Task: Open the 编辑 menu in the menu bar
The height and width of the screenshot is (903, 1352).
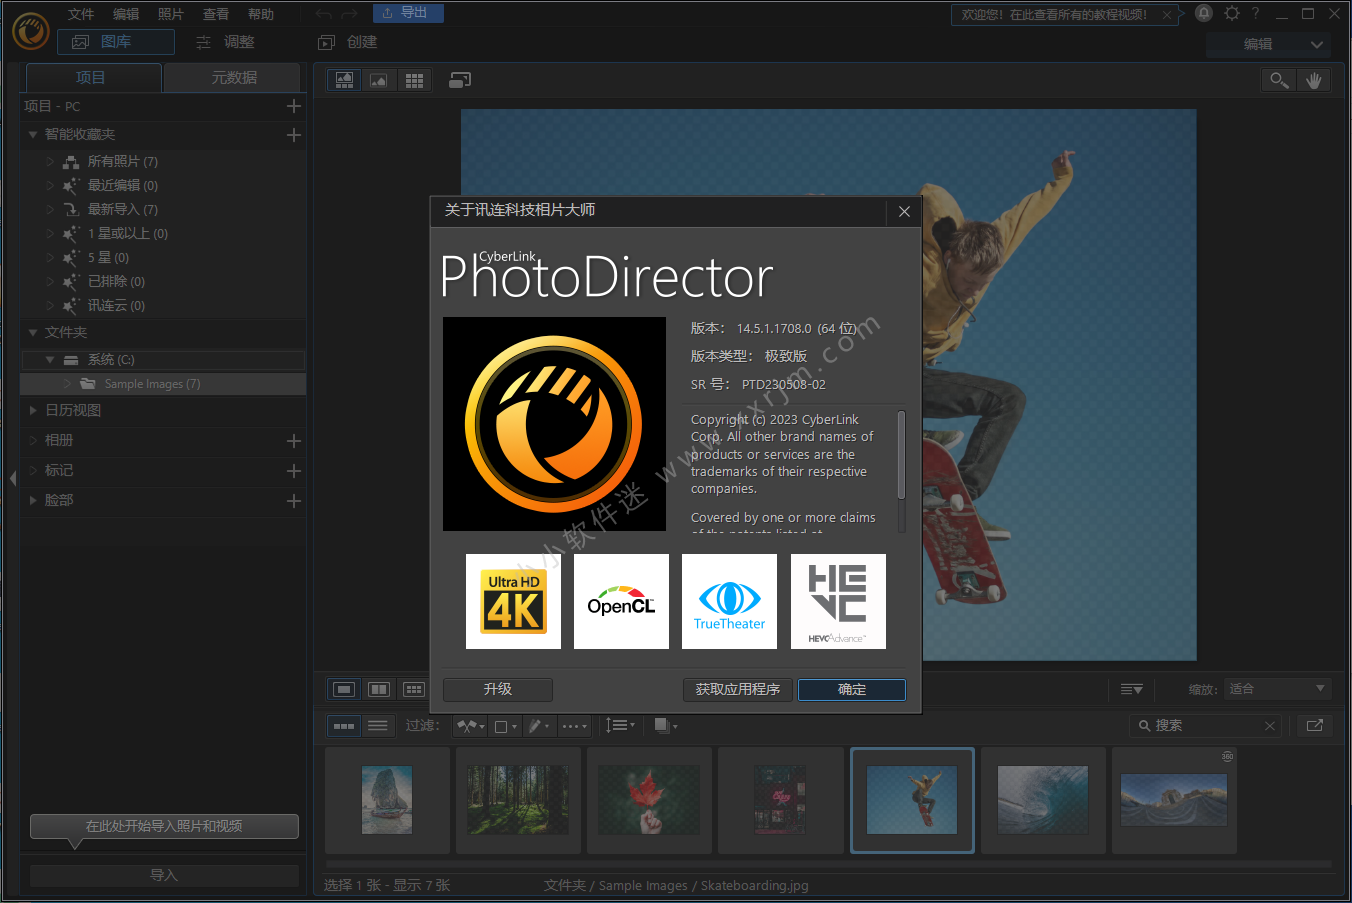Action: (x=126, y=14)
